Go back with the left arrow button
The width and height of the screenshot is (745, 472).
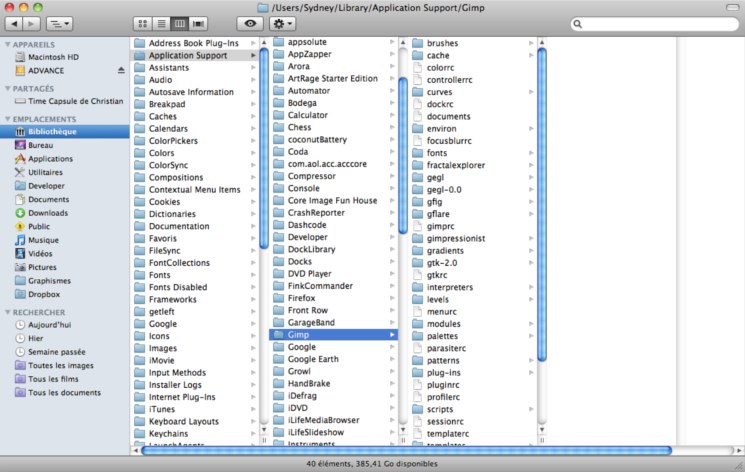coord(13,22)
